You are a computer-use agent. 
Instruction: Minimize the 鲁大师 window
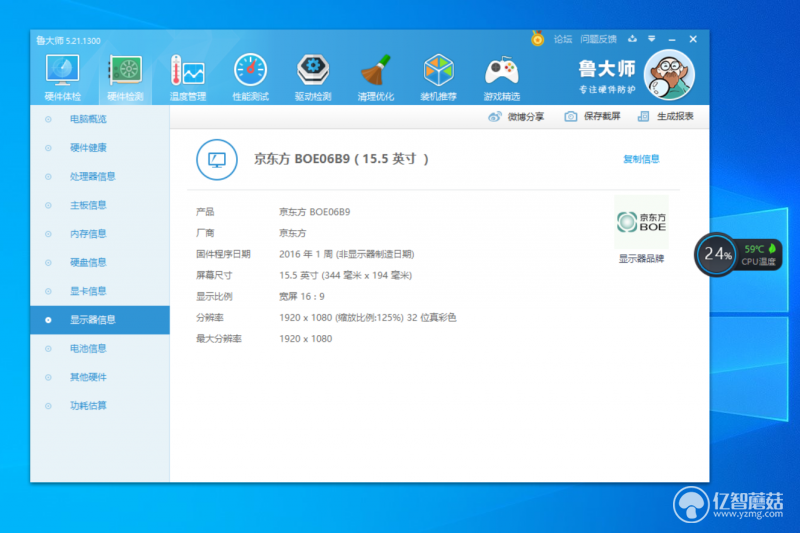(672, 39)
